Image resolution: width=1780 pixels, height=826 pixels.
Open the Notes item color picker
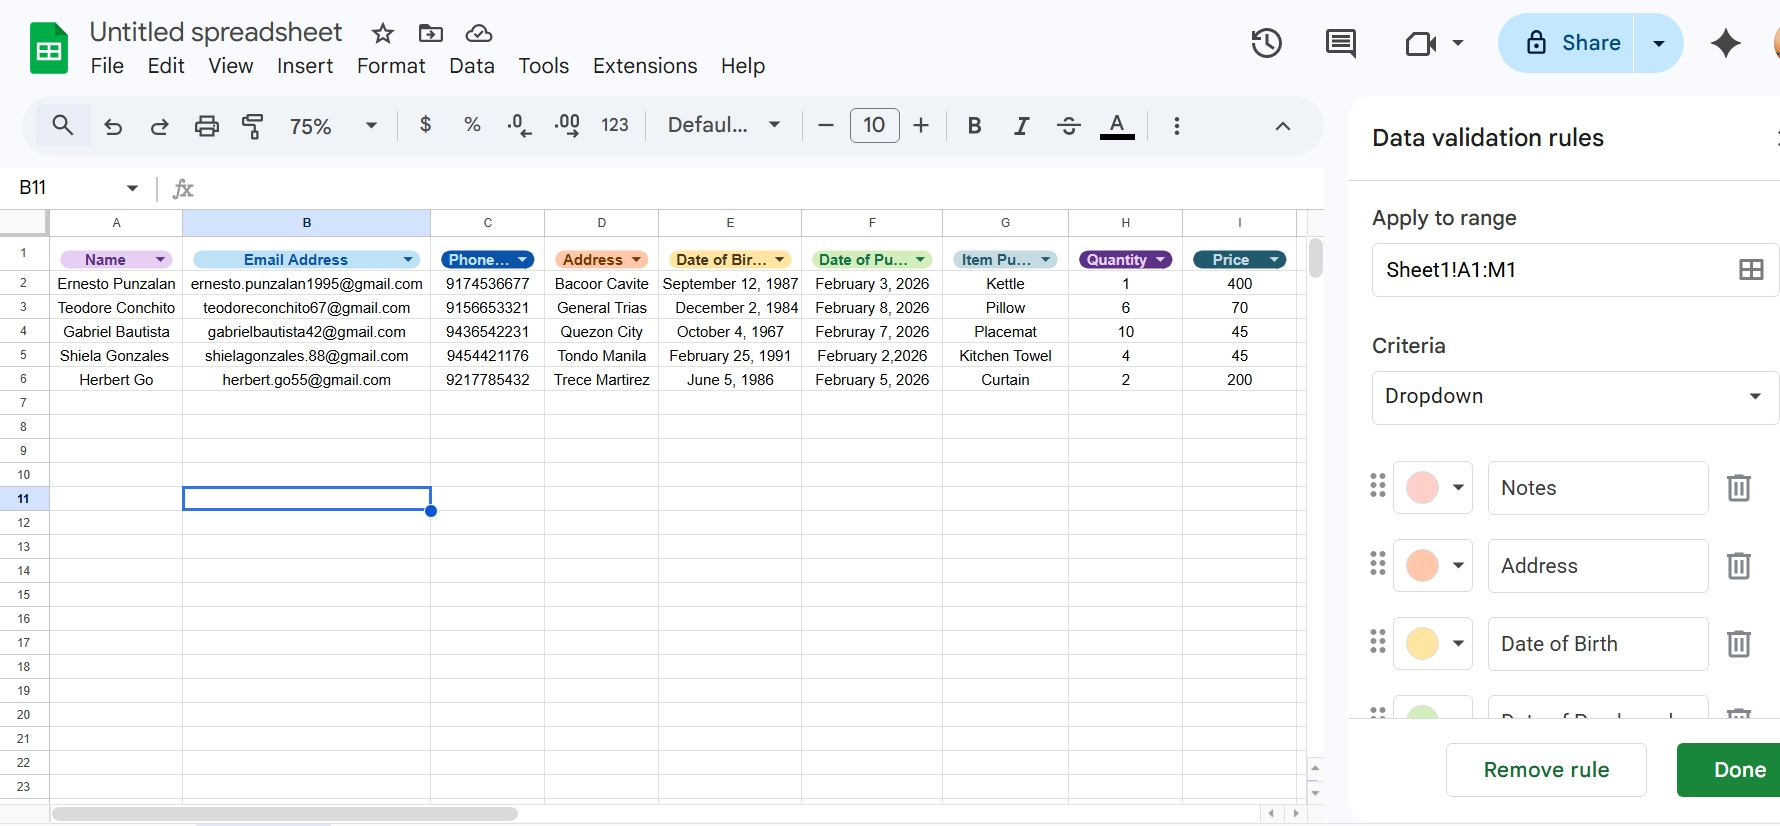[1433, 488]
